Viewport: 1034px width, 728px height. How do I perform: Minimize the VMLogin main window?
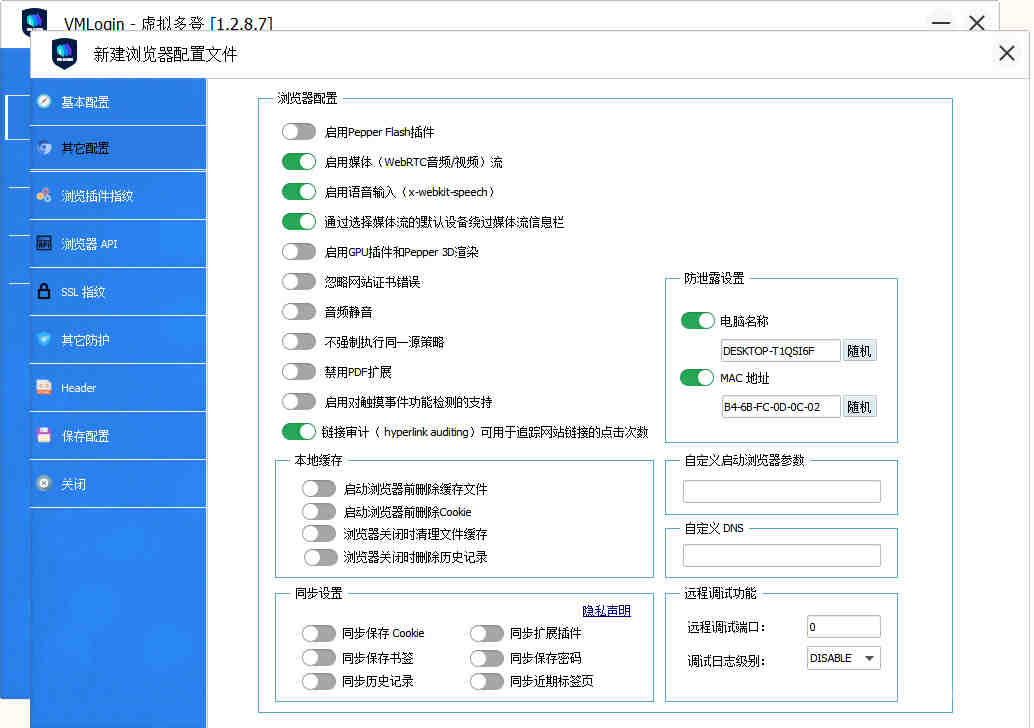941,22
